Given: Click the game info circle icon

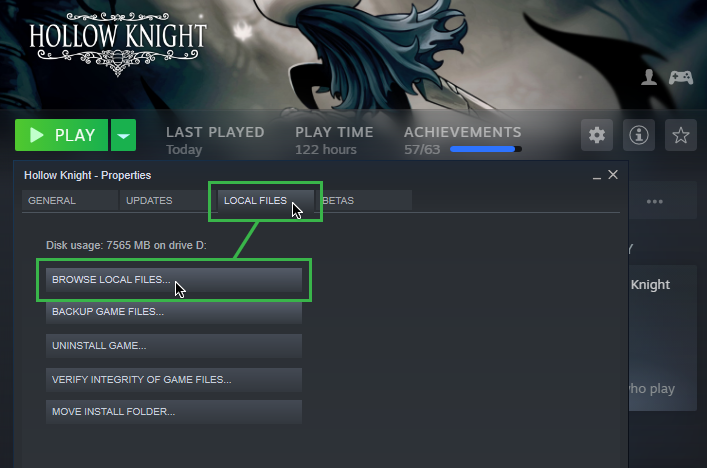Looking at the screenshot, I should (638, 135).
